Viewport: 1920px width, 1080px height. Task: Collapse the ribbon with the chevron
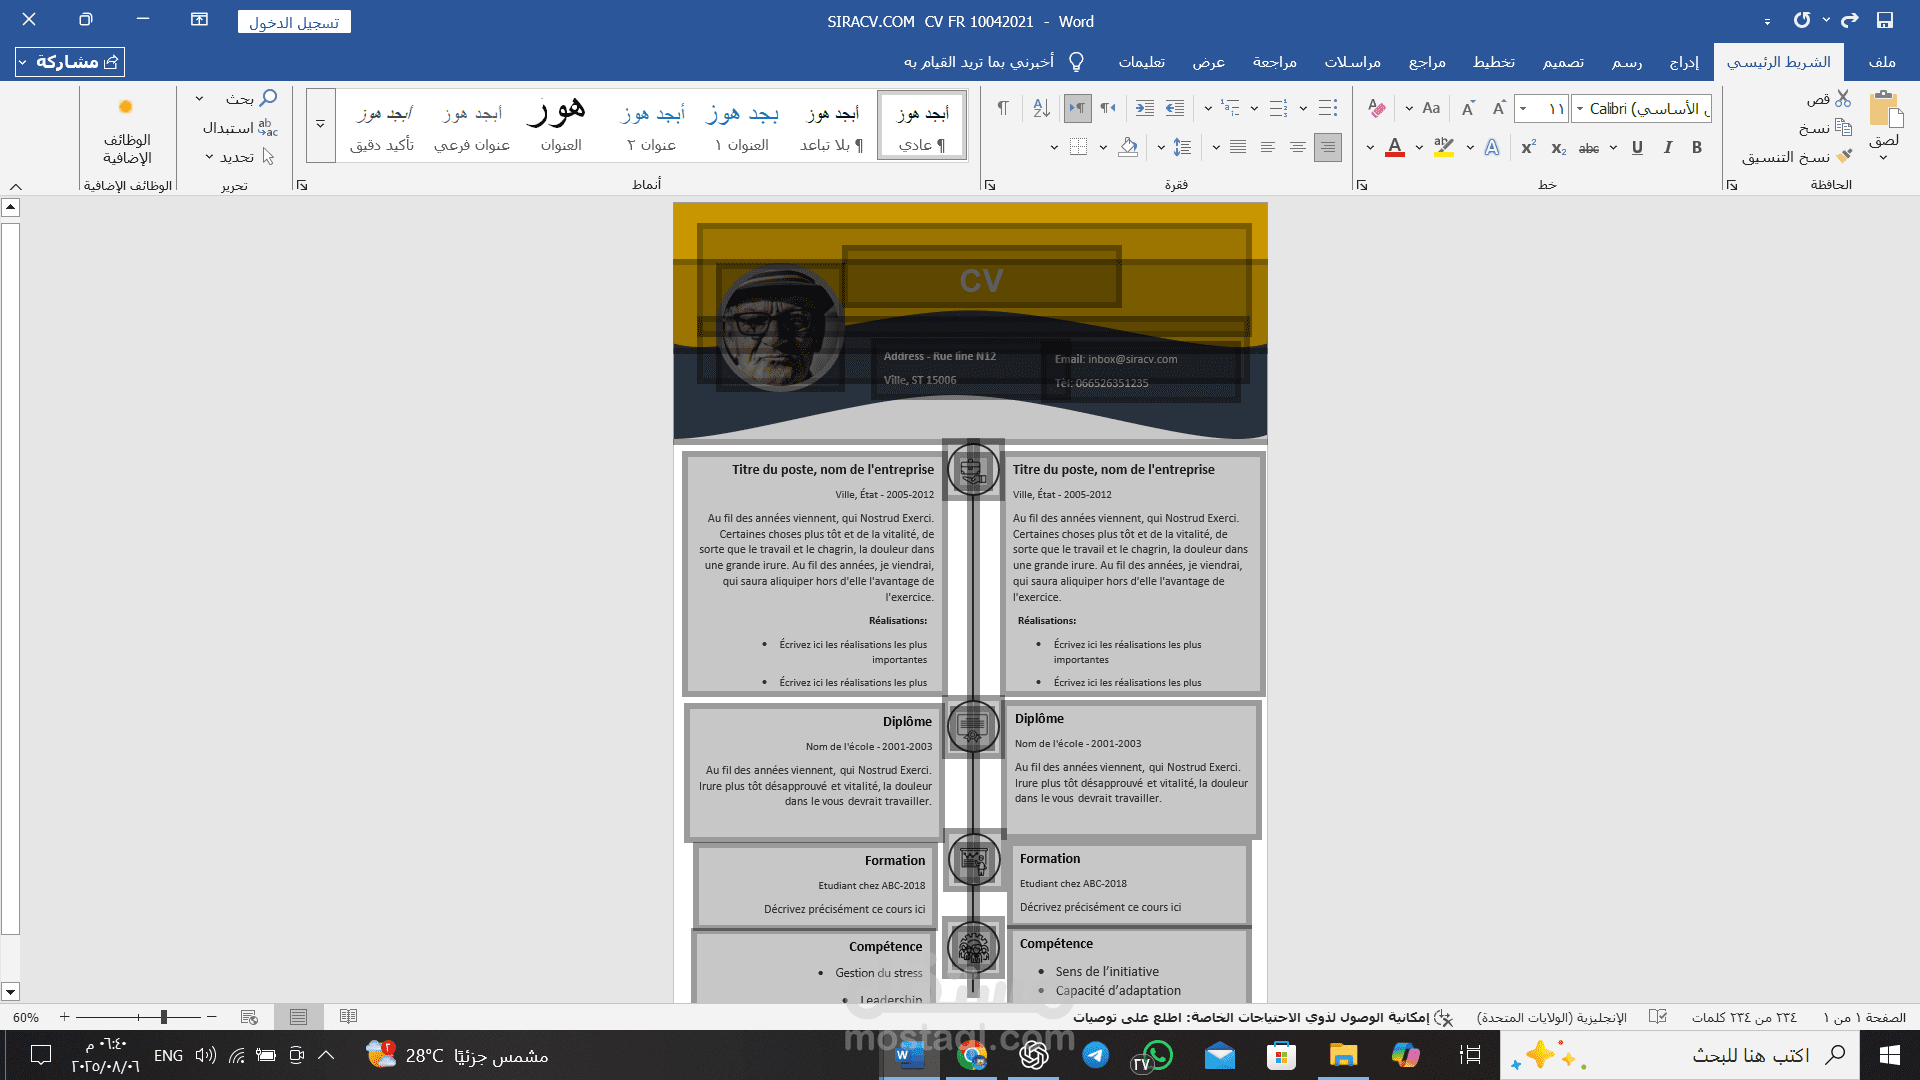click(16, 187)
